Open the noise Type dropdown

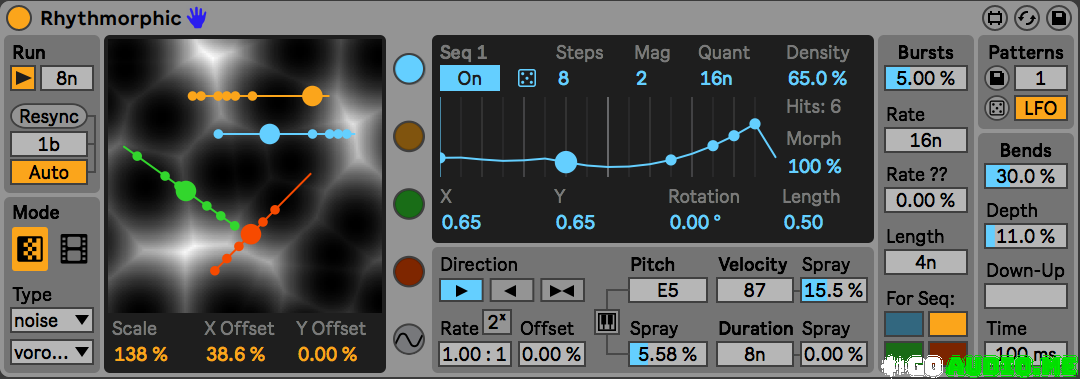(52, 320)
